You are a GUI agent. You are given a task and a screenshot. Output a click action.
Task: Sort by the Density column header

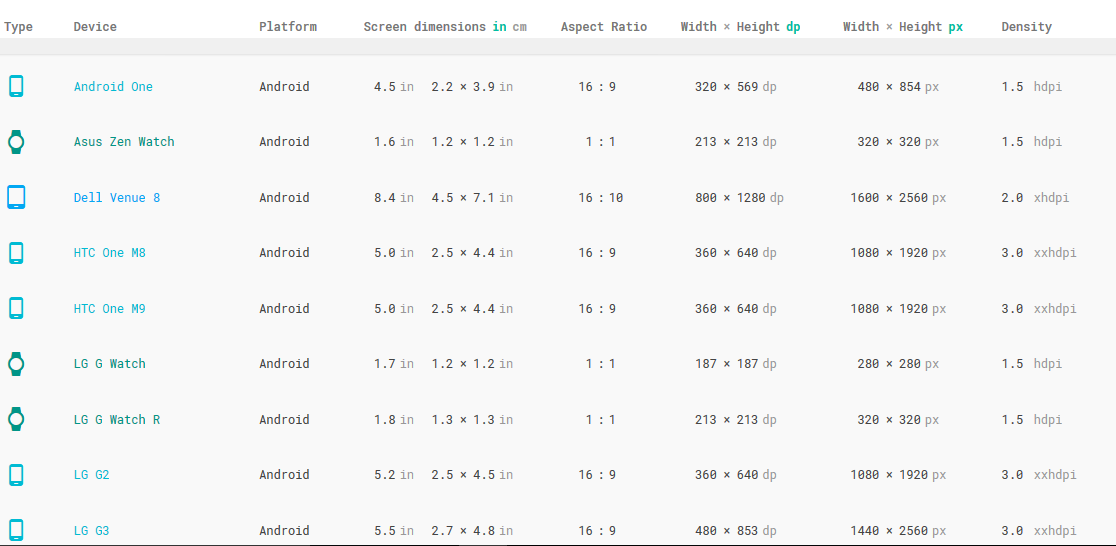tap(1026, 27)
